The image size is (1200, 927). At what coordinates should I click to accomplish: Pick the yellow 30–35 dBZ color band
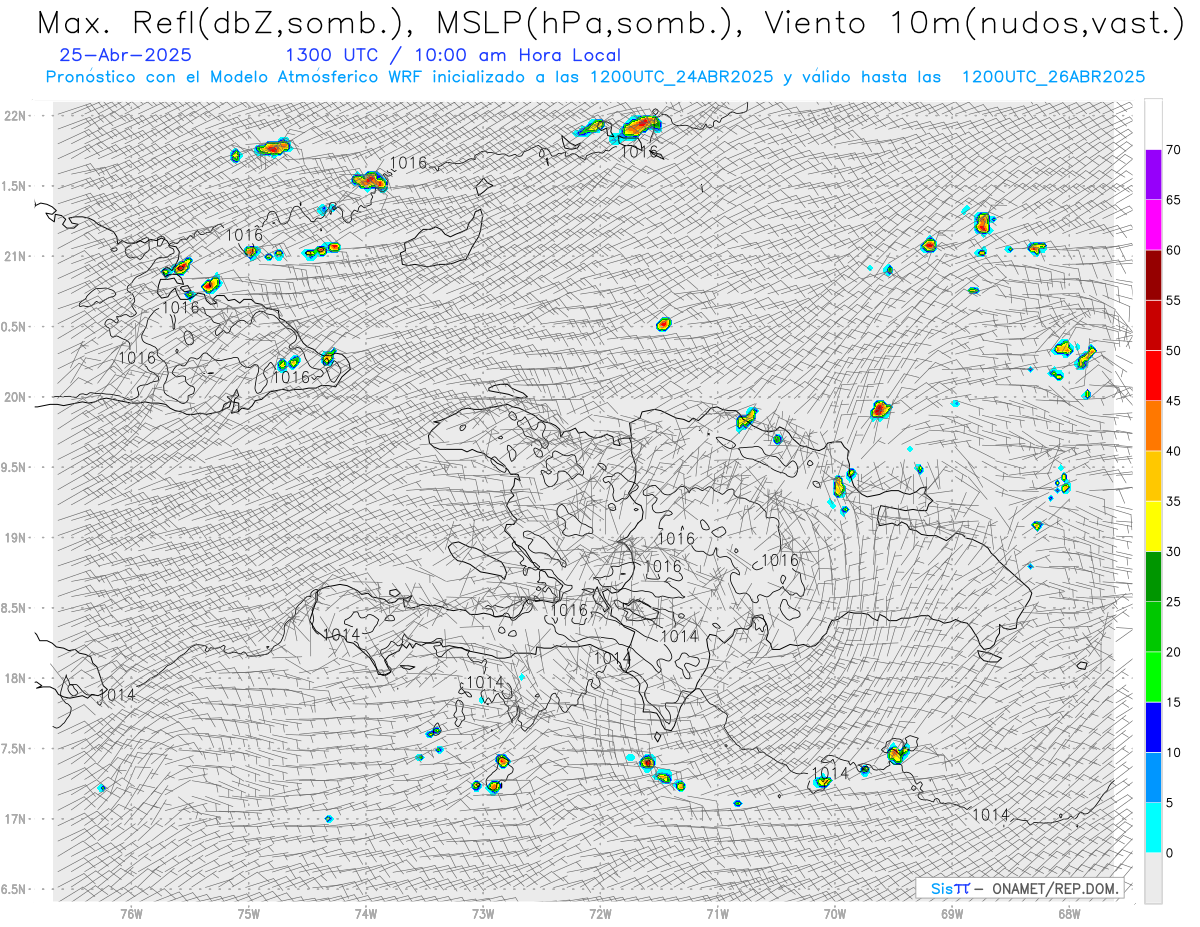[1153, 526]
